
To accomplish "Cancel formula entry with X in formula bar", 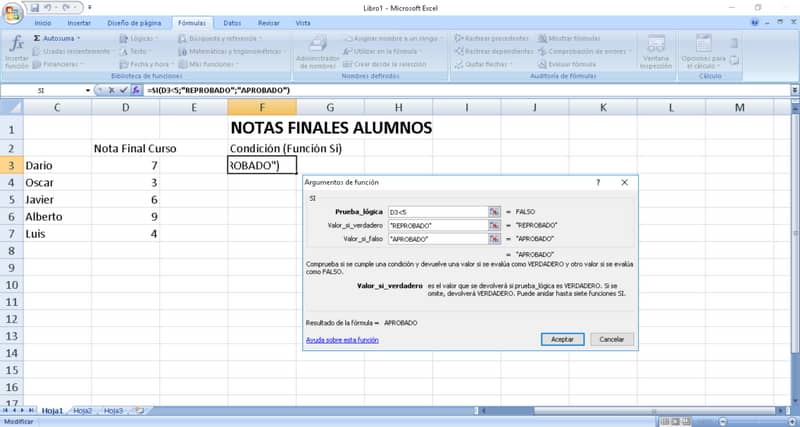I will [x=111, y=90].
